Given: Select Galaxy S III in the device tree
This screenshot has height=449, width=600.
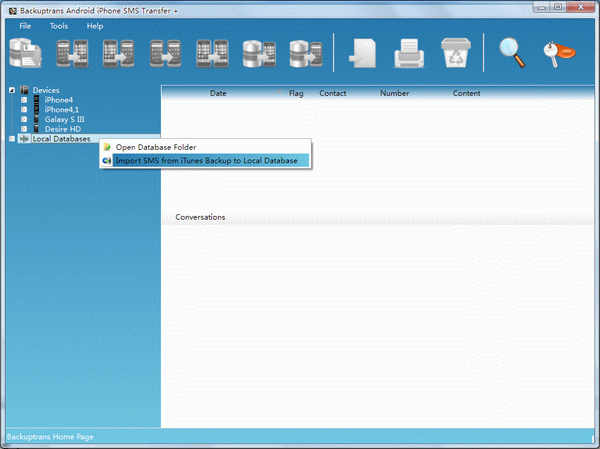Looking at the screenshot, I should coord(64,119).
